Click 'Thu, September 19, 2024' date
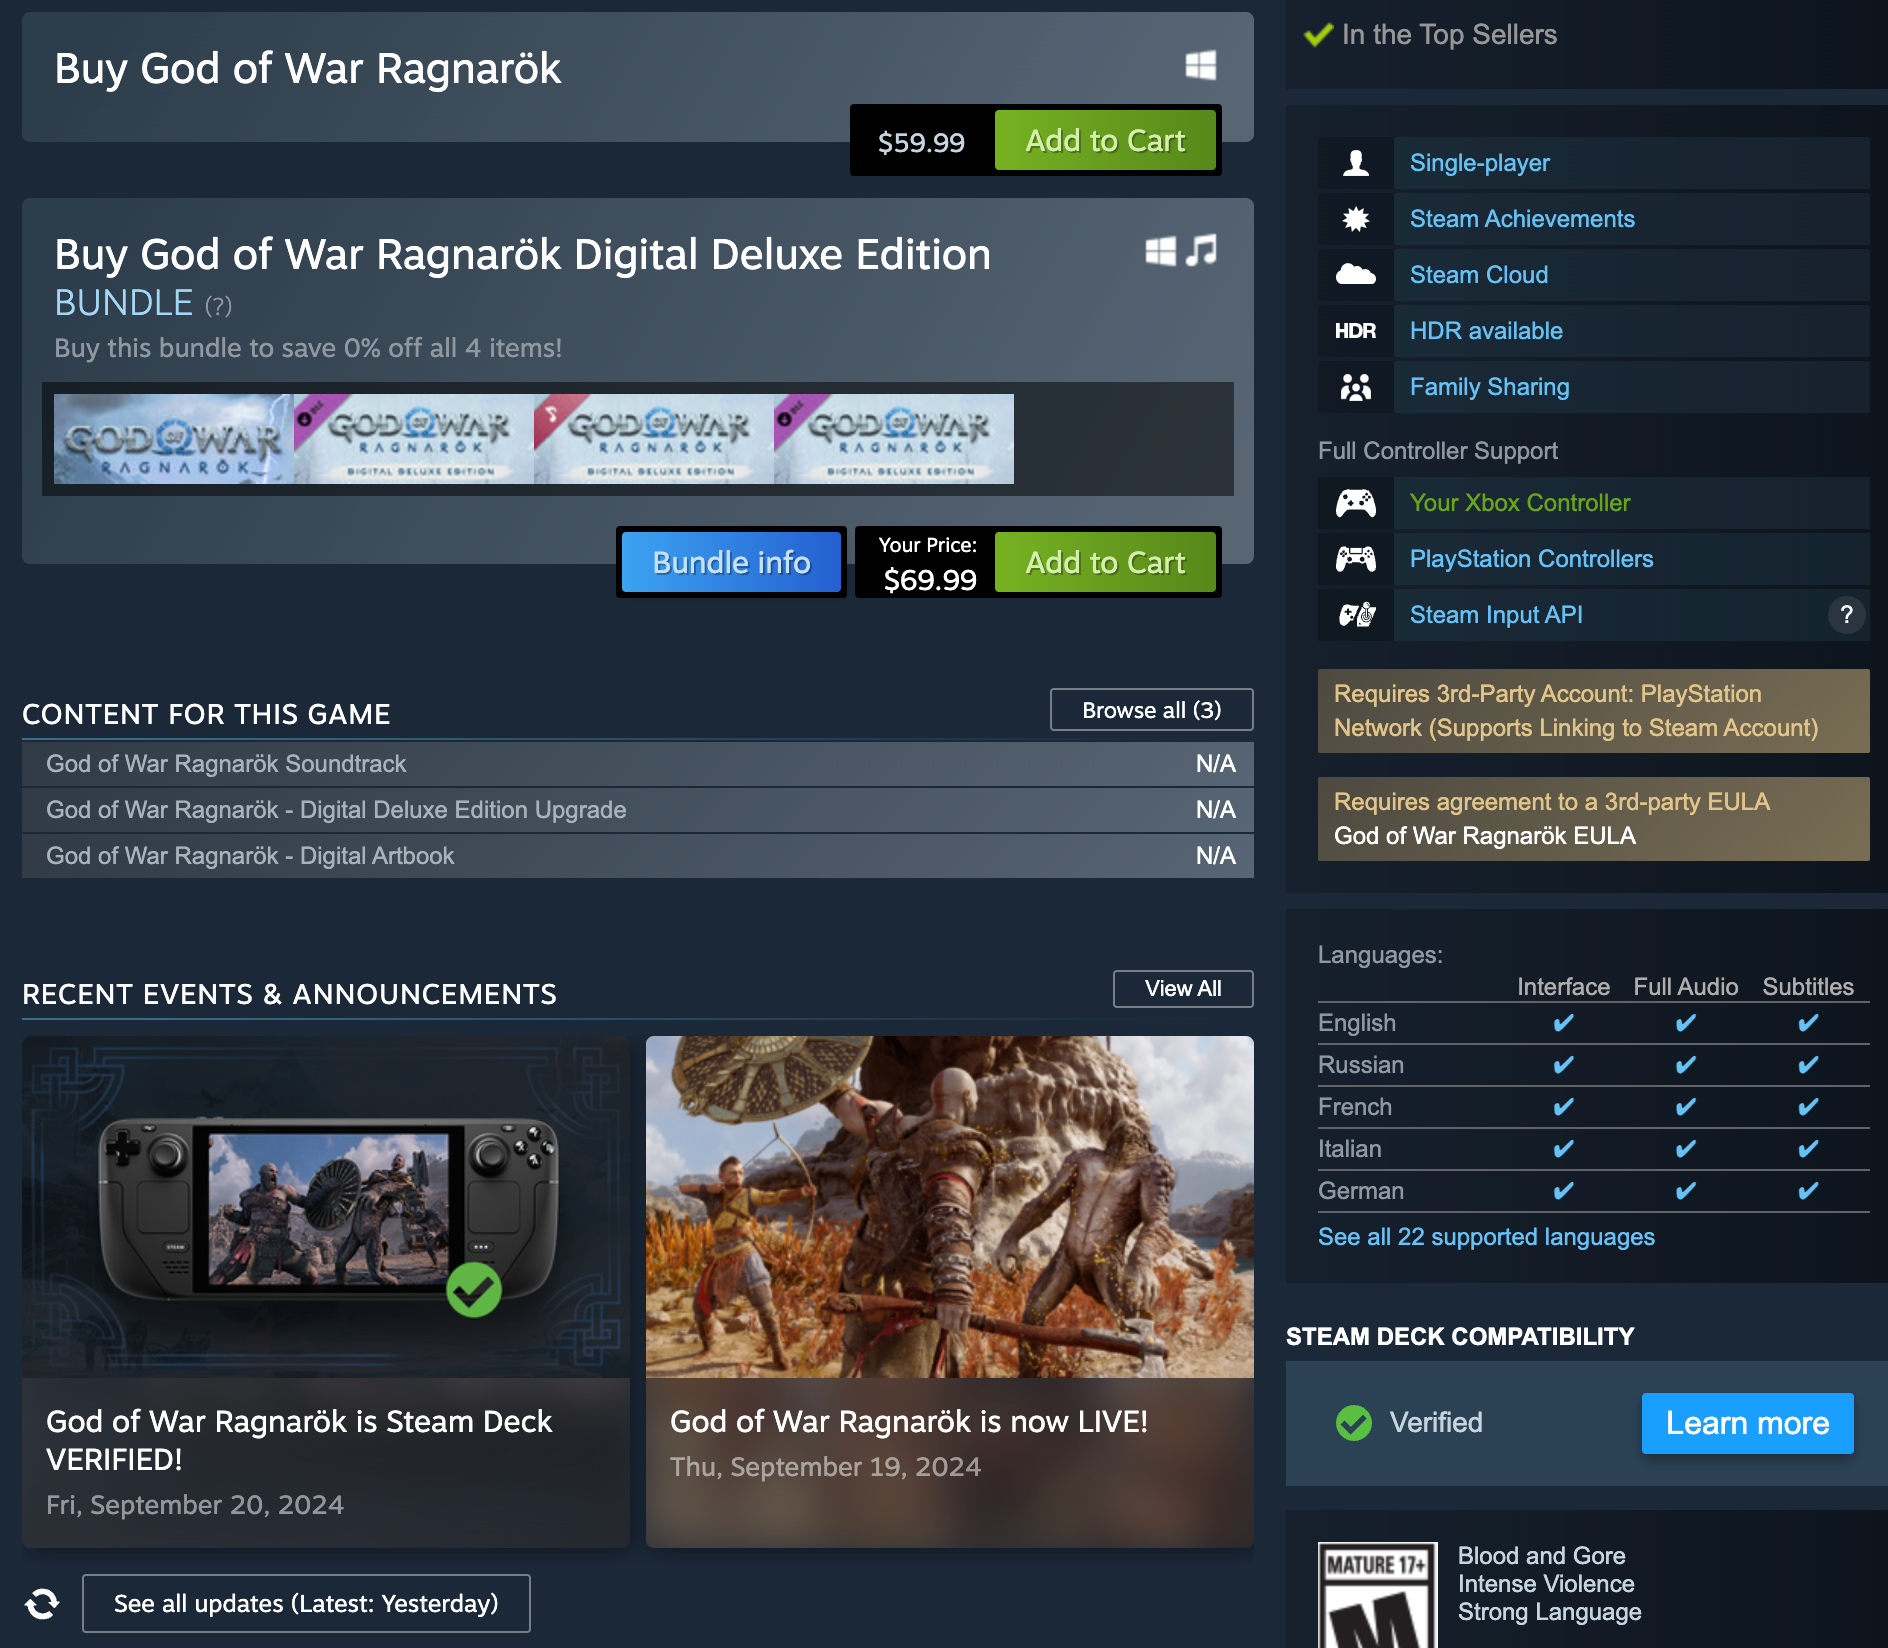 pyautogui.click(x=825, y=1467)
